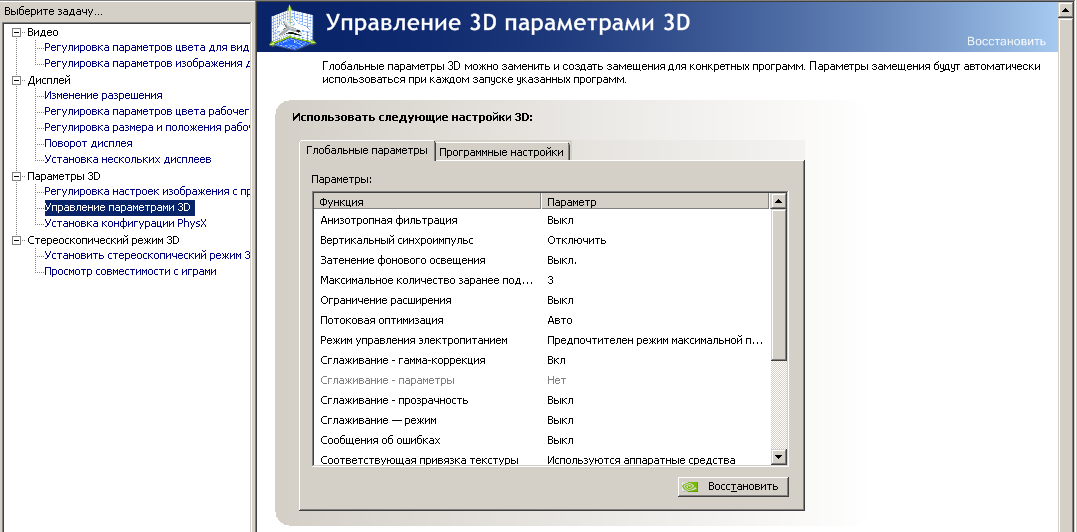Click Вкл value for гамма-коррекция
This screenshot has height=532, width=1077.
point(556,360)
